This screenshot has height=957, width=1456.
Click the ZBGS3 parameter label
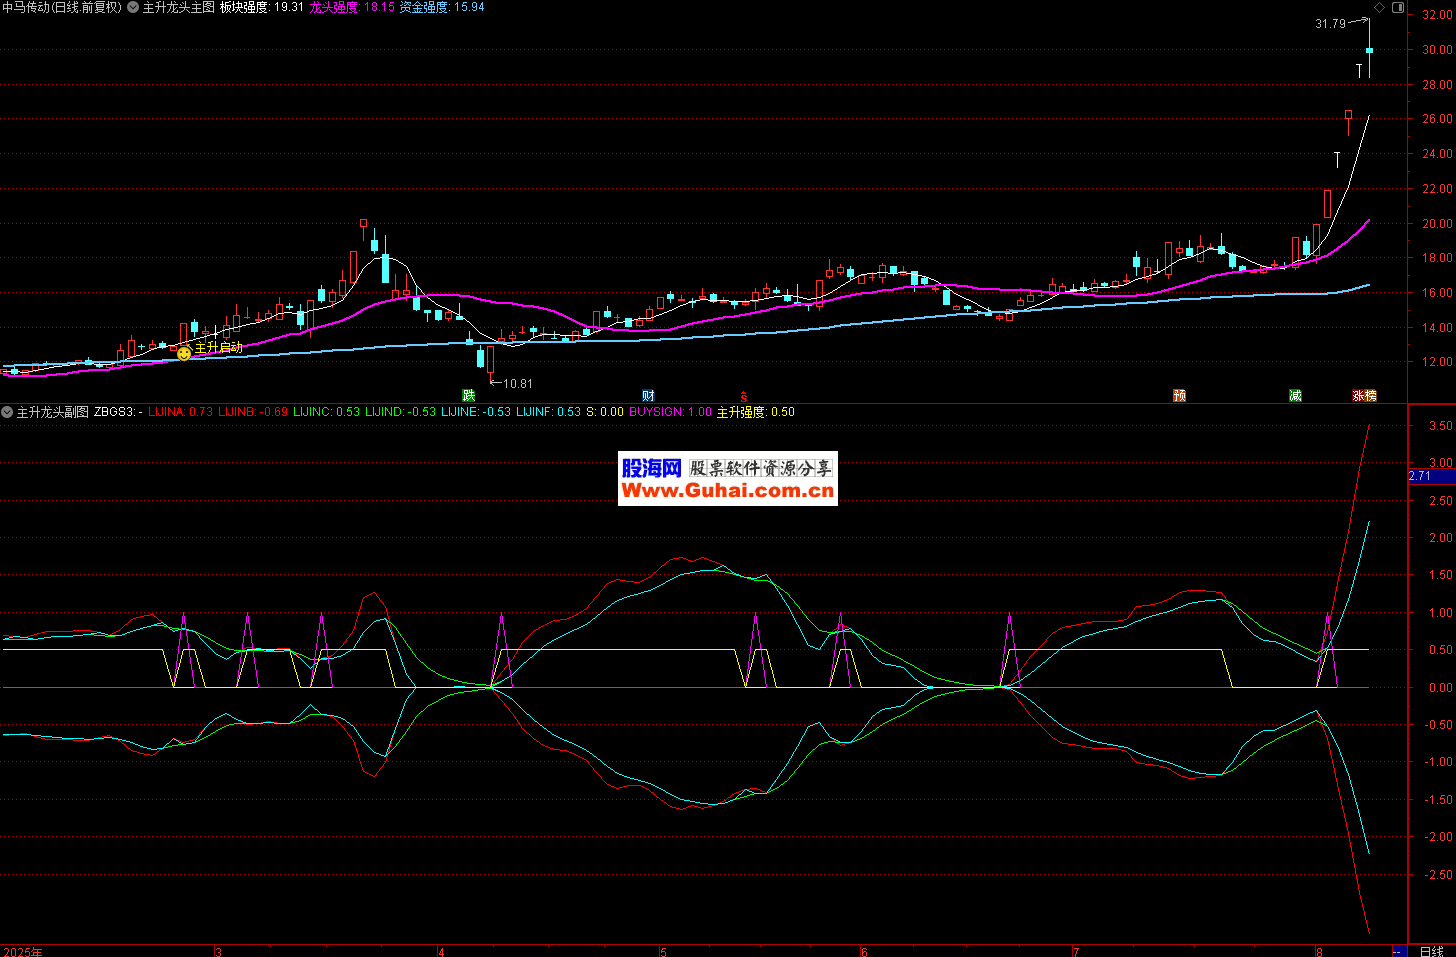point(118,412)
